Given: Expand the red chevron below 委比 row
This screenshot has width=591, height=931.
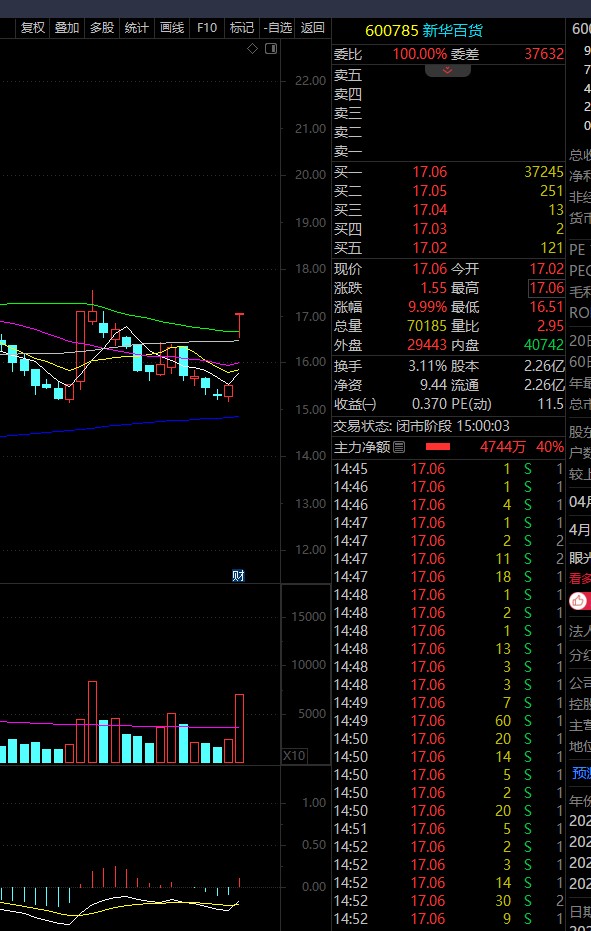Looking at the screenshot, I should [447, 70].
